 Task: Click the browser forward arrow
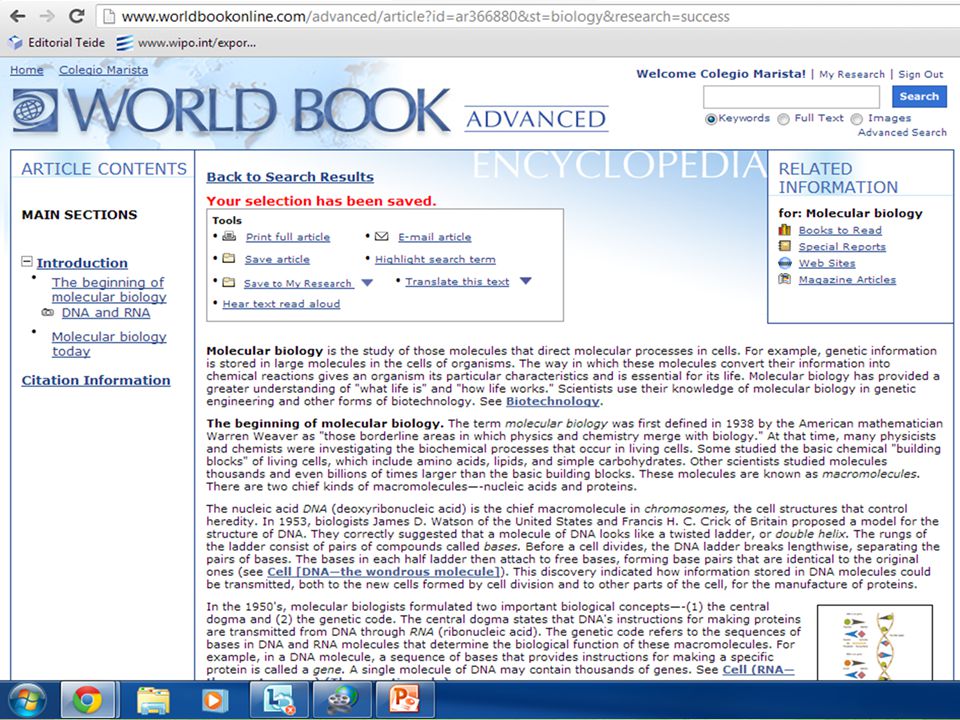point(47,16)
